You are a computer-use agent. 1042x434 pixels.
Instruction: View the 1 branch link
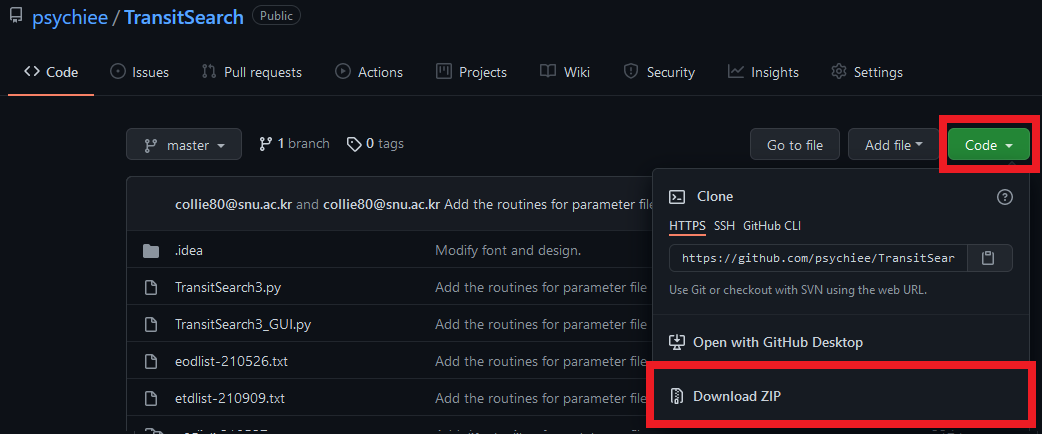pos(294,143)
